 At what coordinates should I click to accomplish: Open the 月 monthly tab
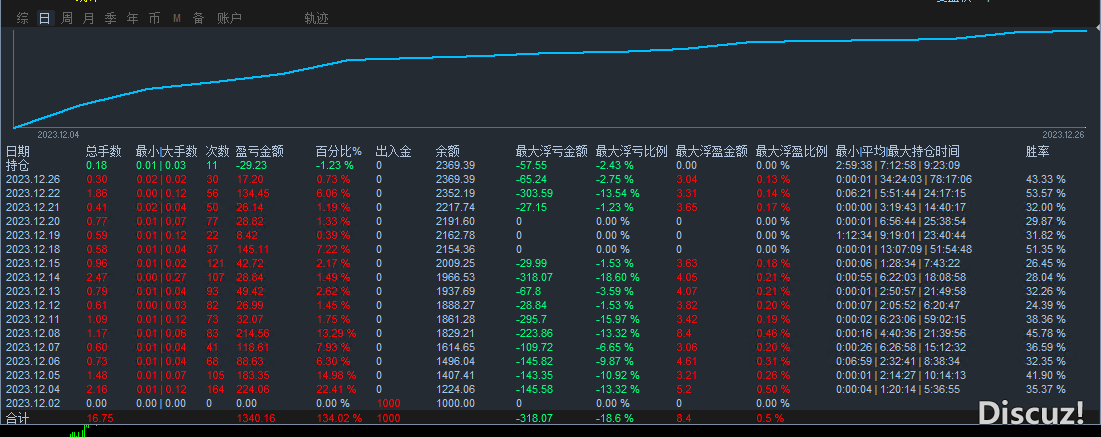[88, 18]
